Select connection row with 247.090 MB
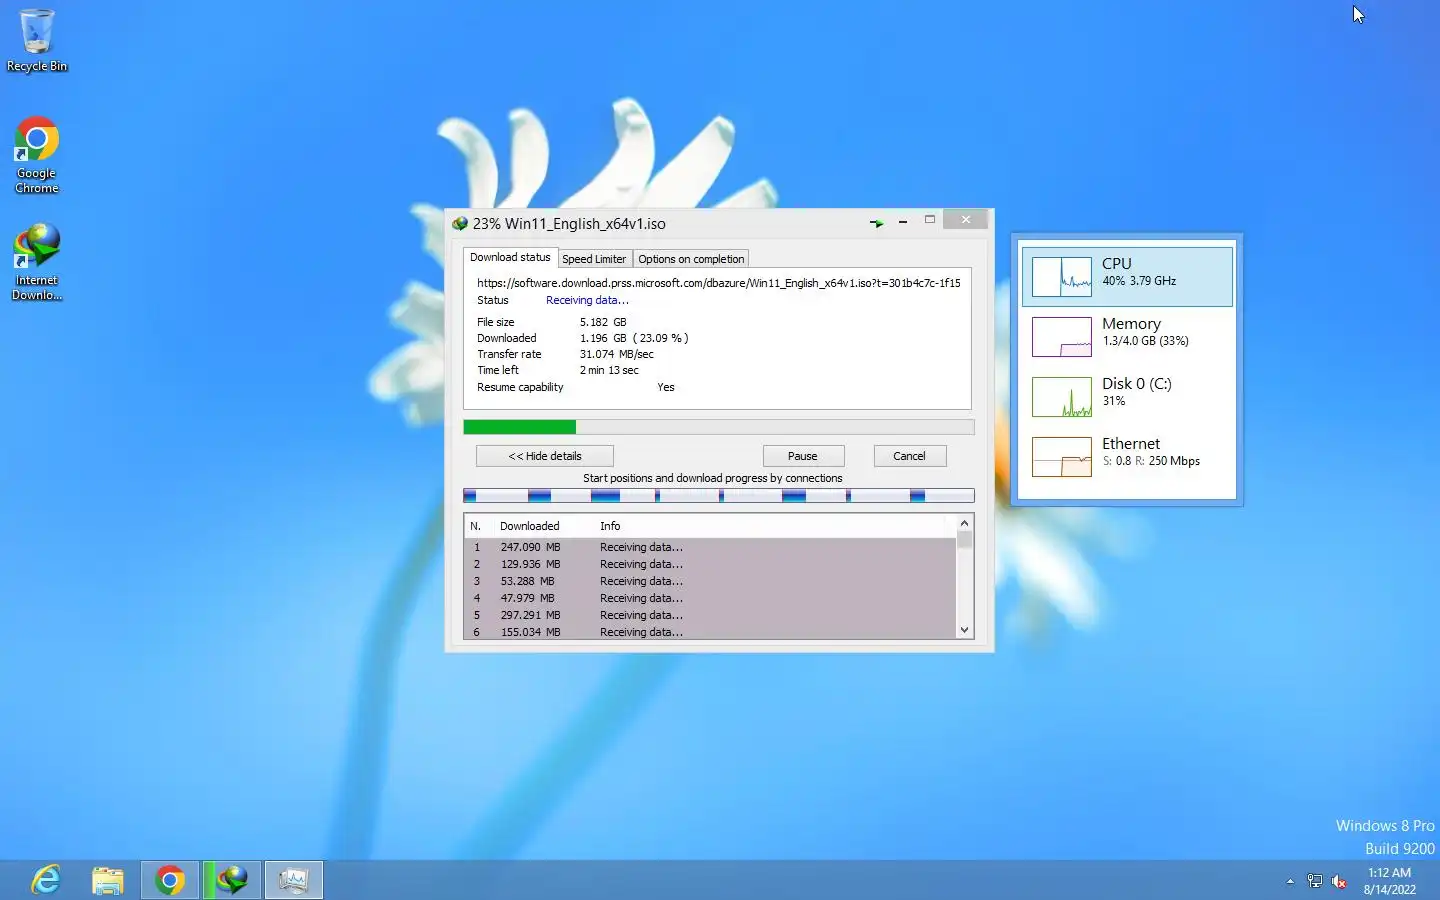The image size is (1440, 900). pyautogui.click(x=710, y=547)
